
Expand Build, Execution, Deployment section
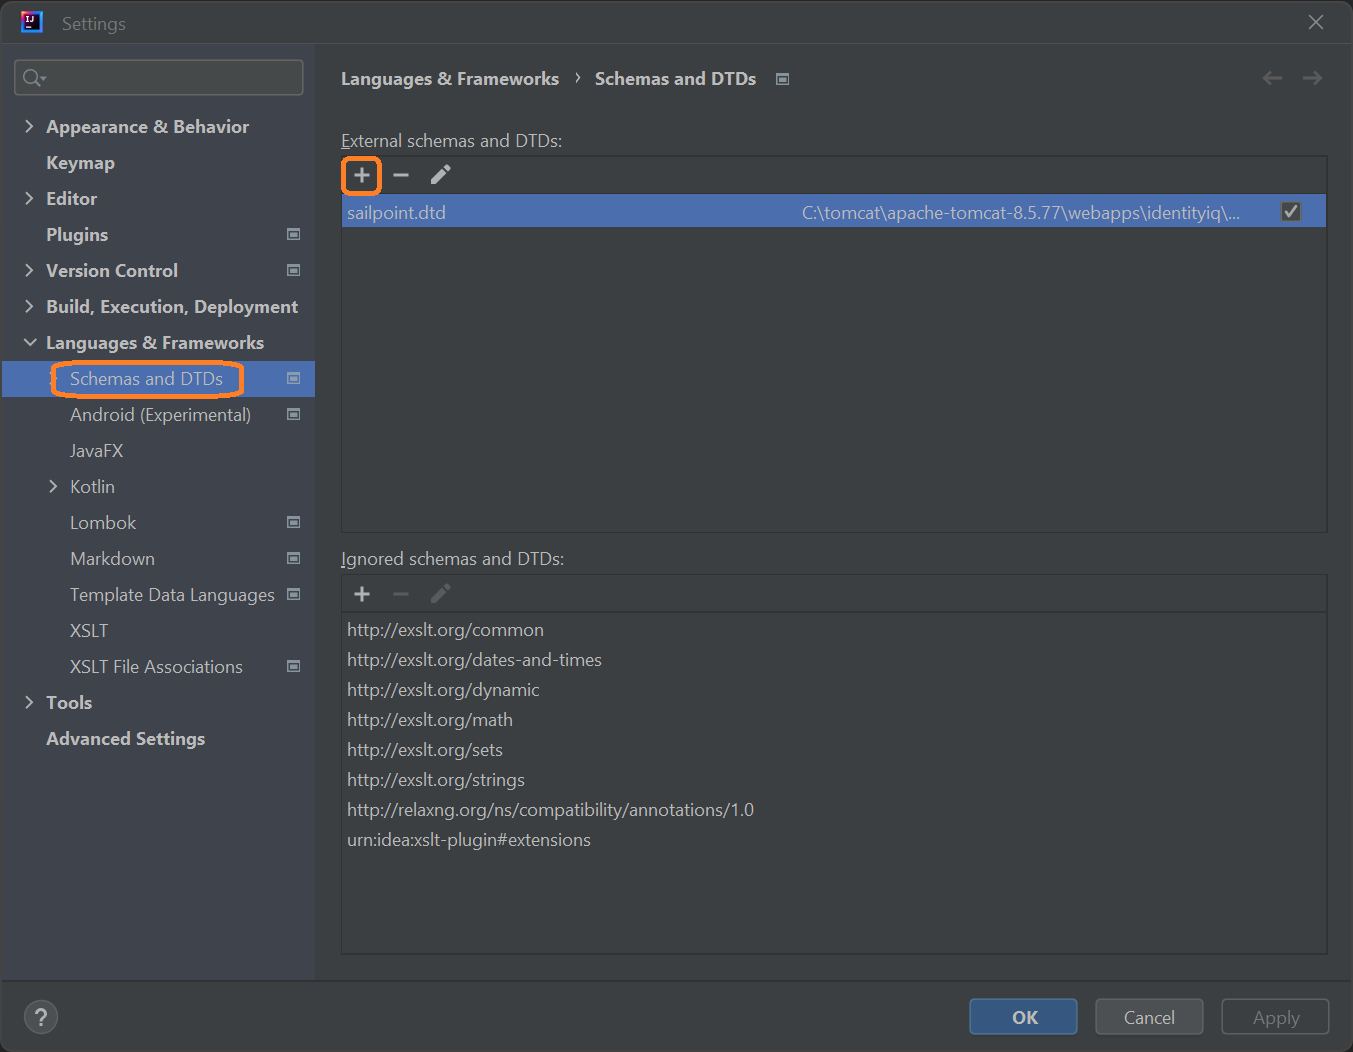(x=29, y=306)
